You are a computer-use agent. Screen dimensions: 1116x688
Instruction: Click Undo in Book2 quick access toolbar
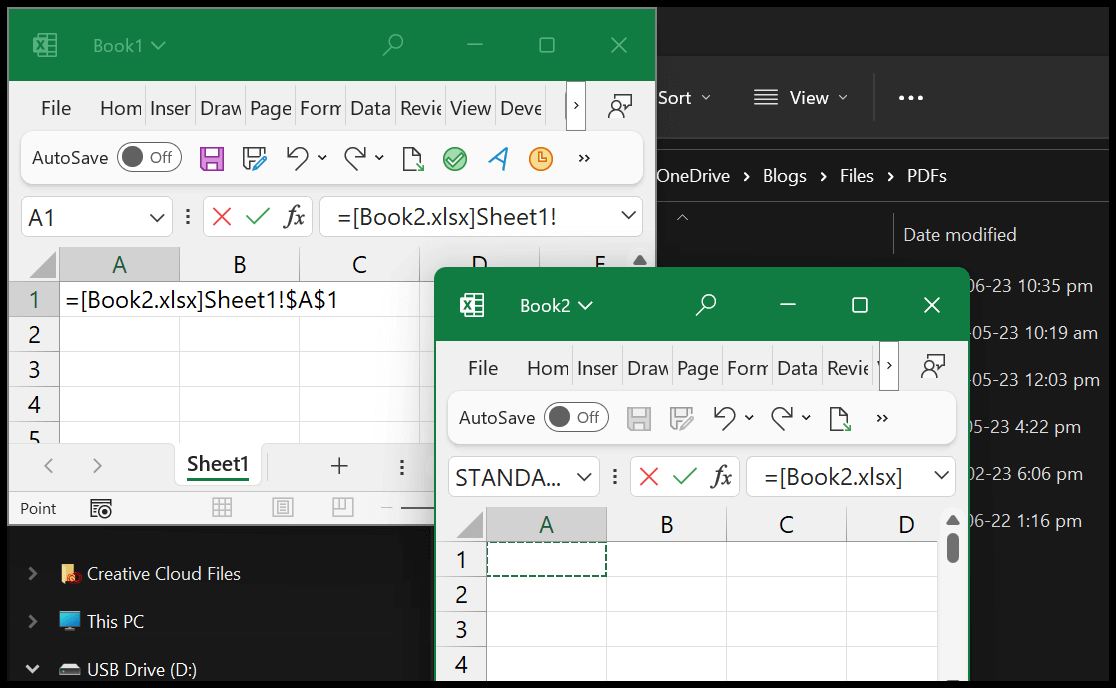(725, 418)
